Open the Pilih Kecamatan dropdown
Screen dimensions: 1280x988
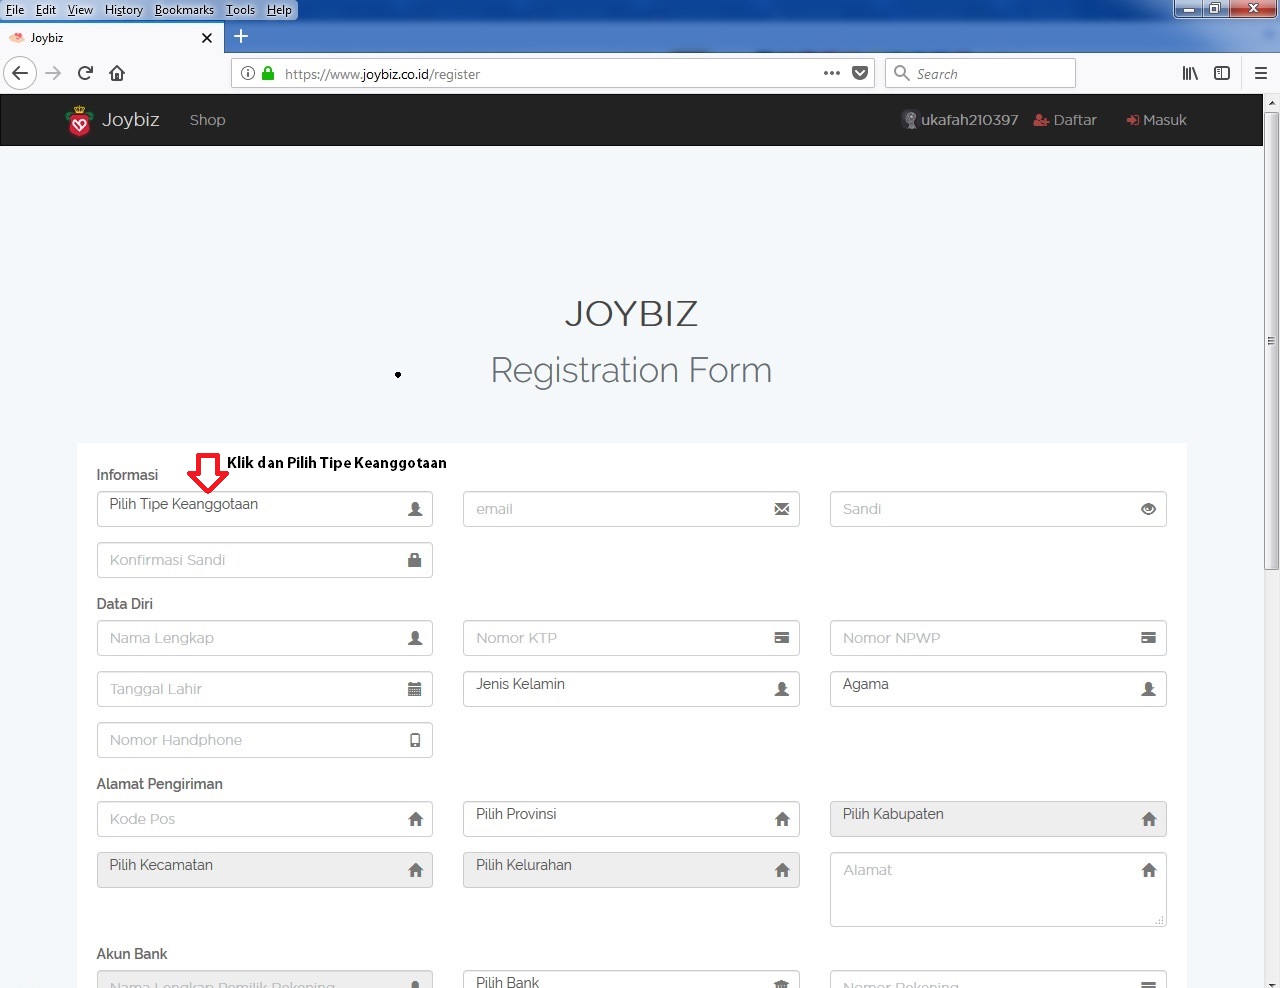pos(265,870)
